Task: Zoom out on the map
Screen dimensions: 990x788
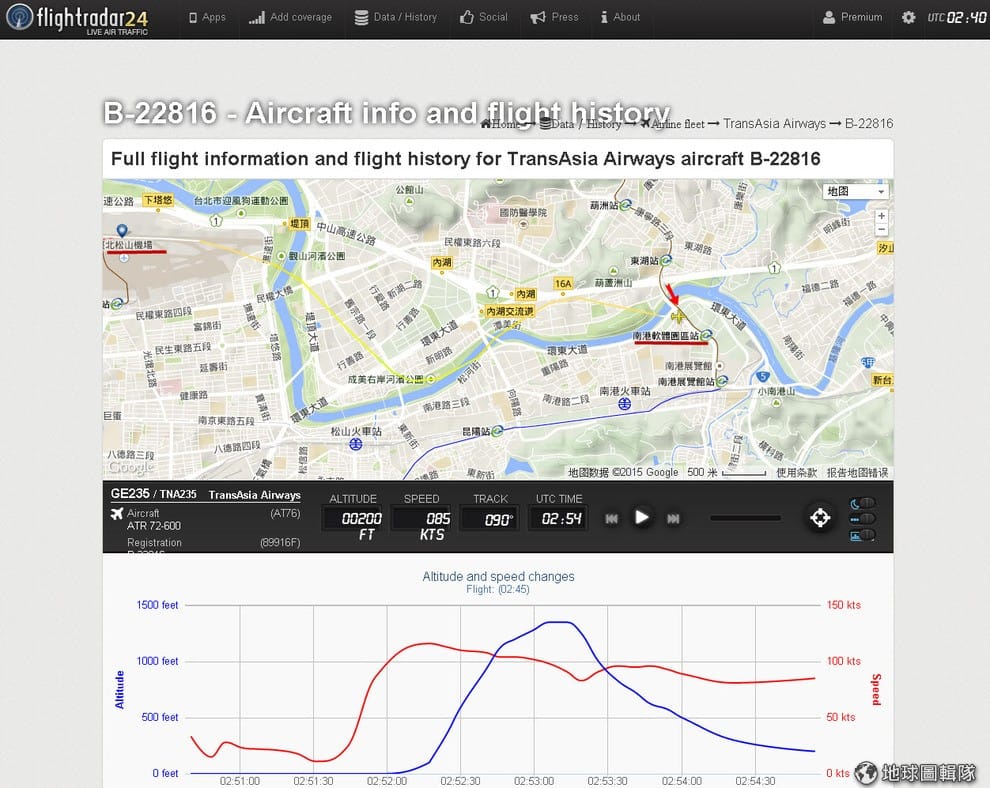Action: [881, 229]
